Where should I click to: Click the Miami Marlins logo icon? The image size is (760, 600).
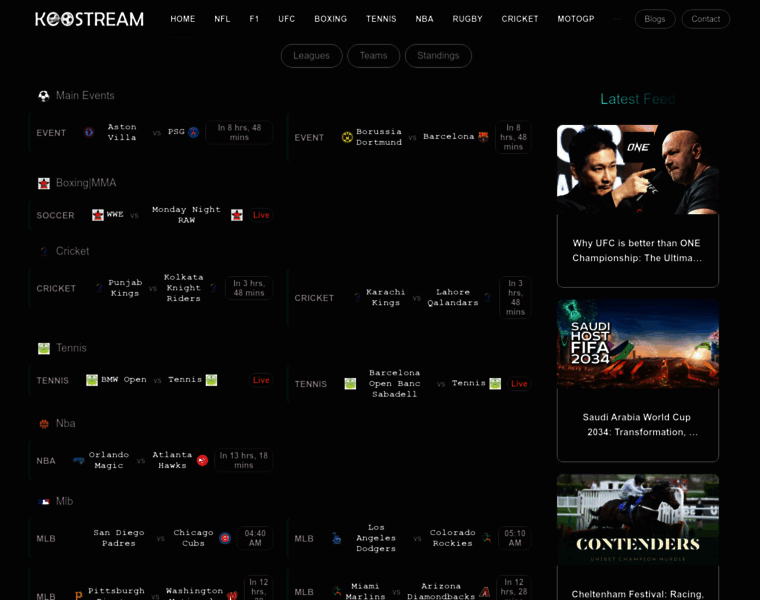tap(337, 591)
